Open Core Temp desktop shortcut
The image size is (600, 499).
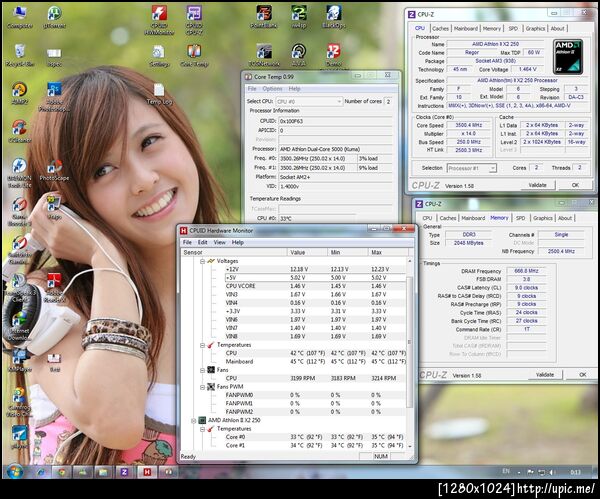tap(194, 55)
